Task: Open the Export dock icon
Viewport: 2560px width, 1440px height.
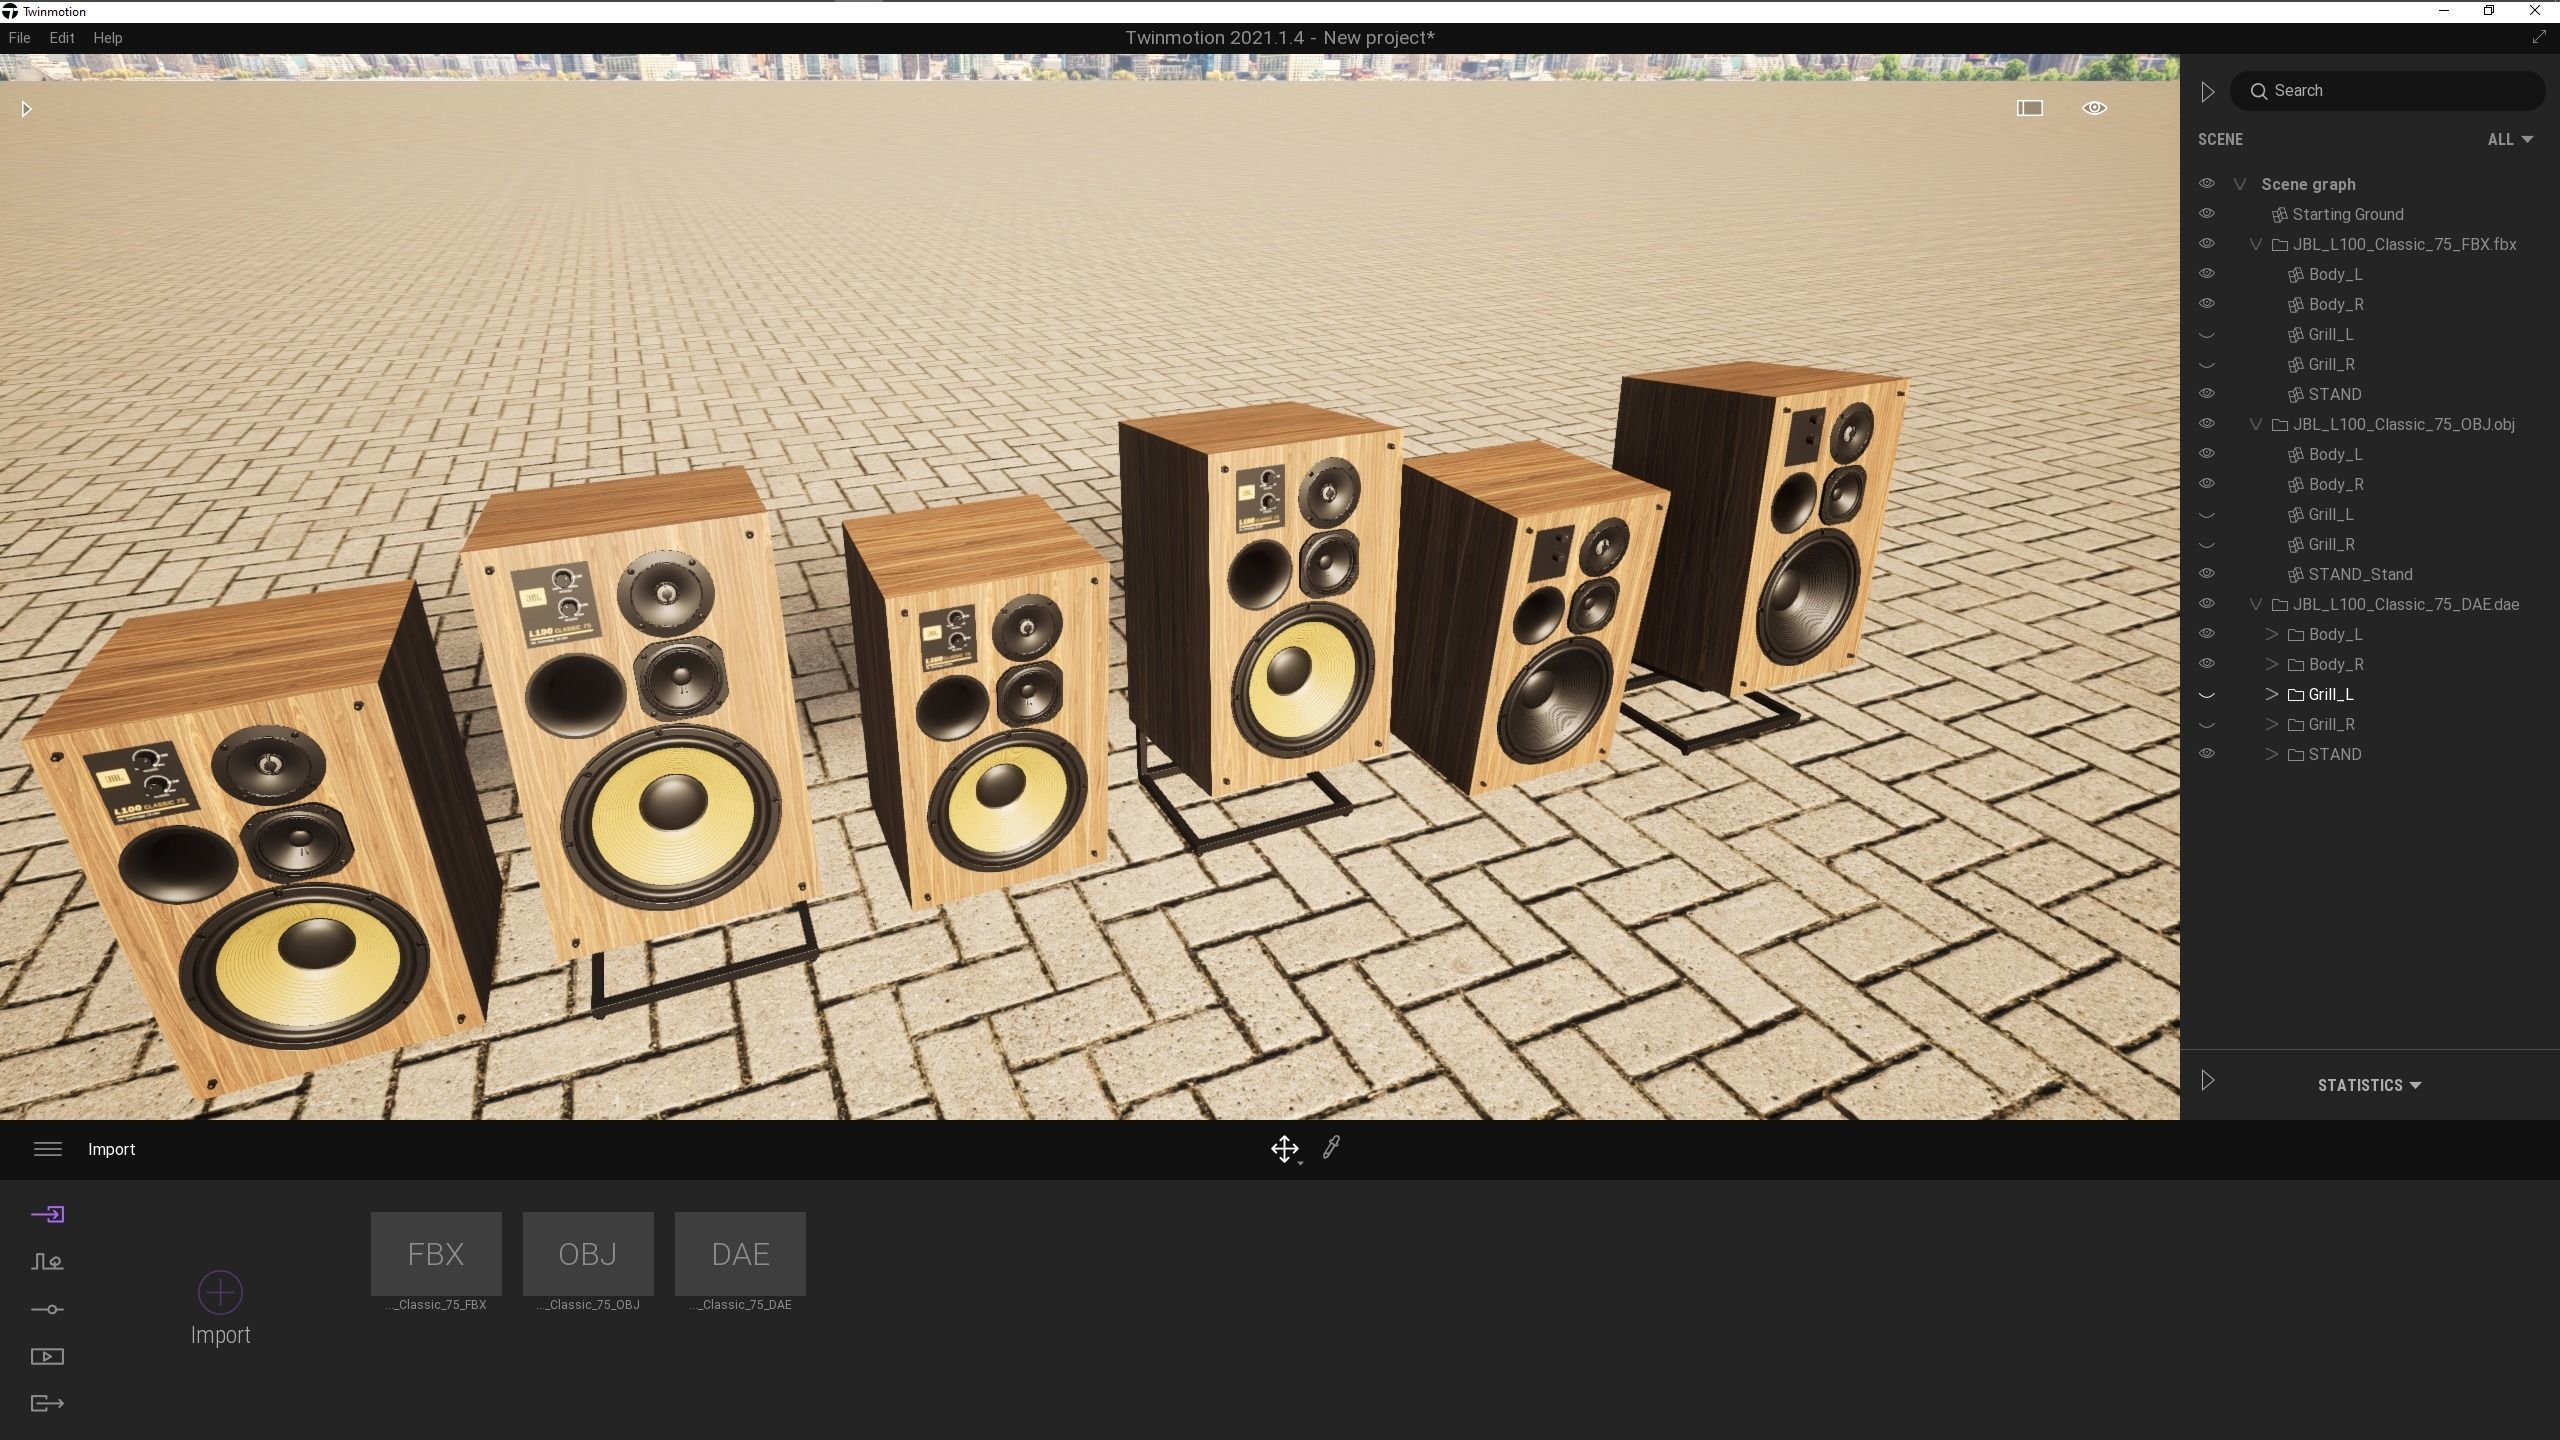Action: [47, 1404]
